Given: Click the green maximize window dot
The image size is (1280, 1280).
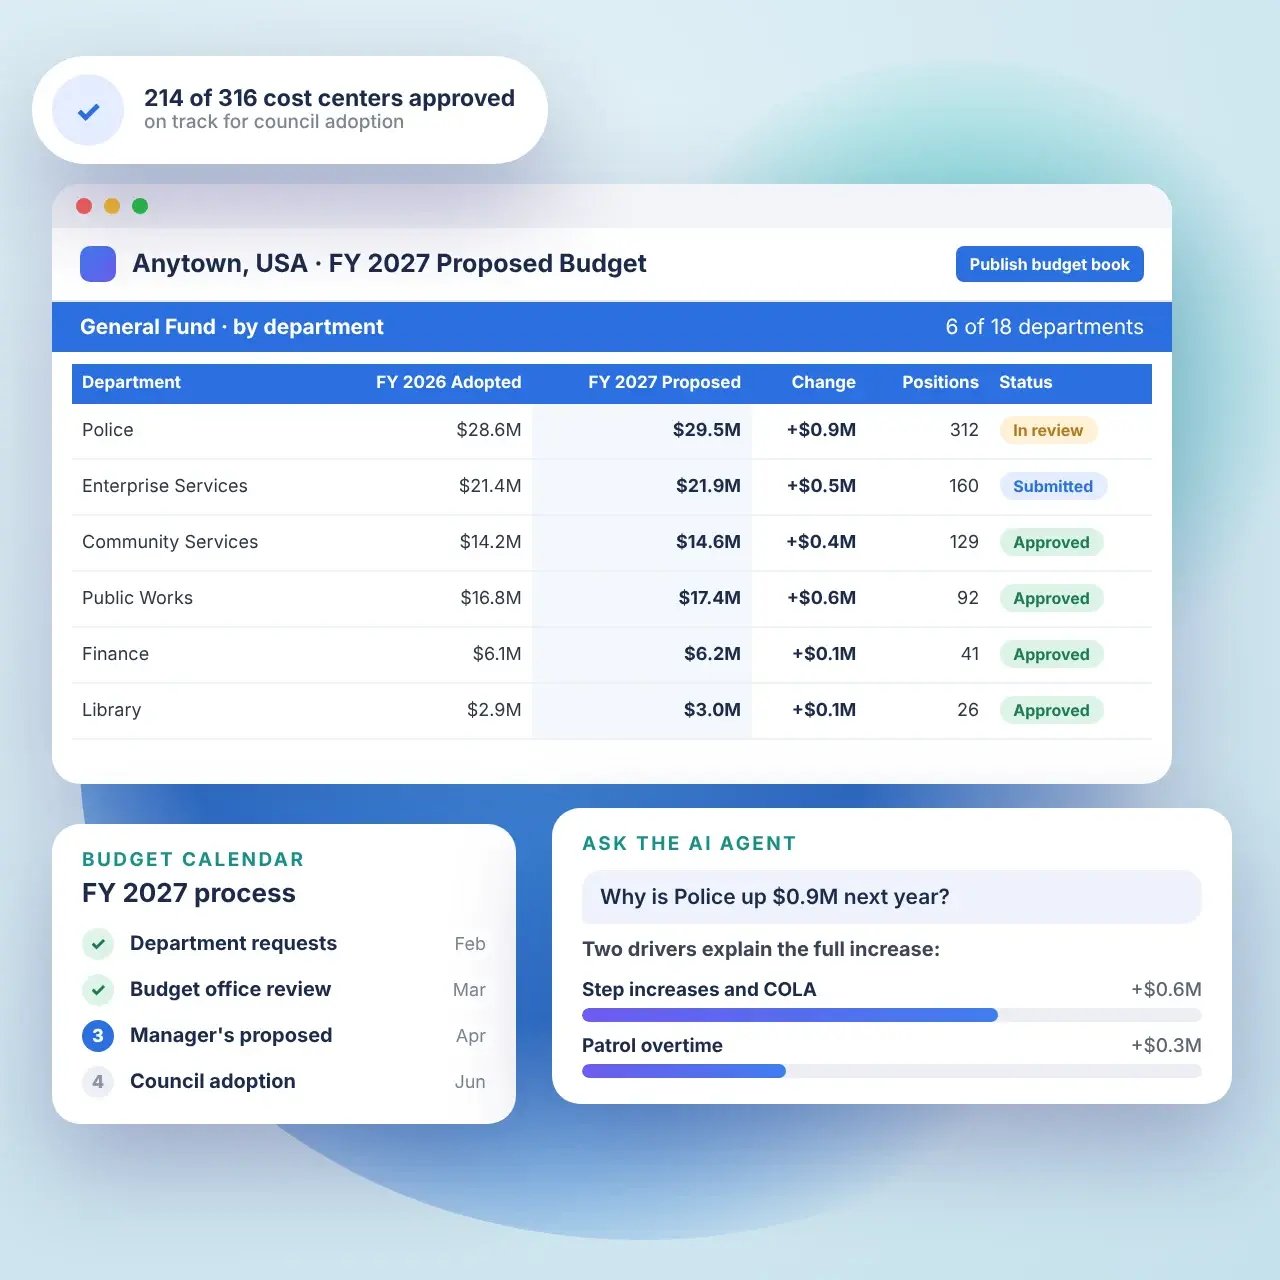Looking at the screenshot, I should pos(140,206).
